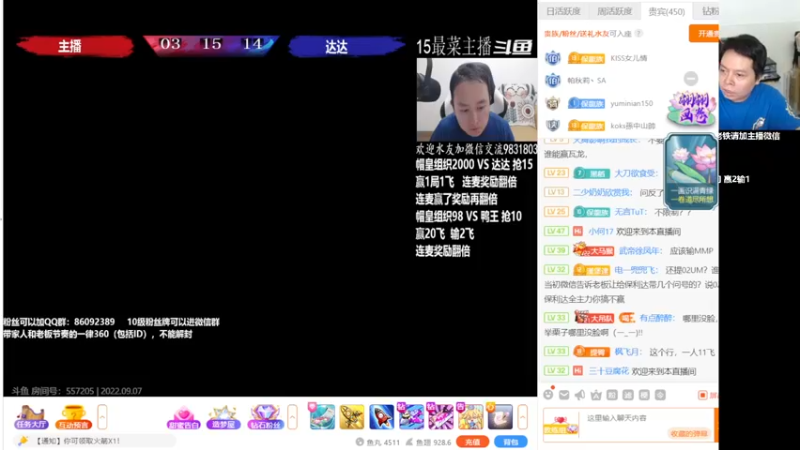Image resolution: width=800 pixels, height=450 pixels.
Task: Open the mail envelope icon
Action: 564,394
